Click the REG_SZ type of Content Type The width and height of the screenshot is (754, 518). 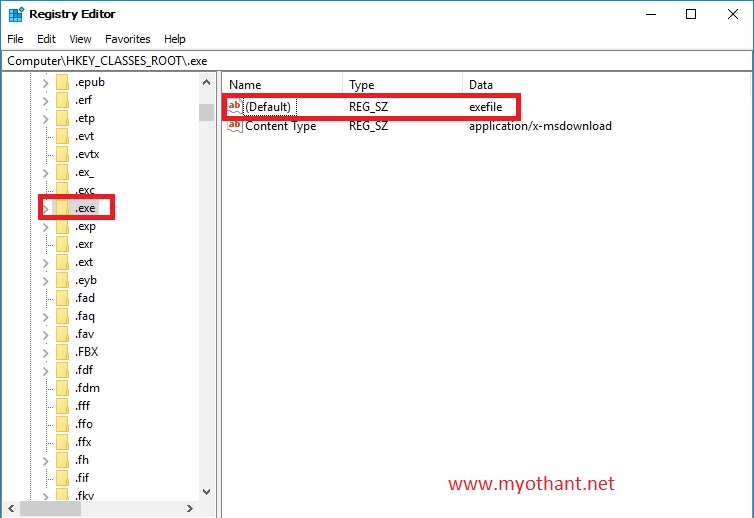(368, 126)
